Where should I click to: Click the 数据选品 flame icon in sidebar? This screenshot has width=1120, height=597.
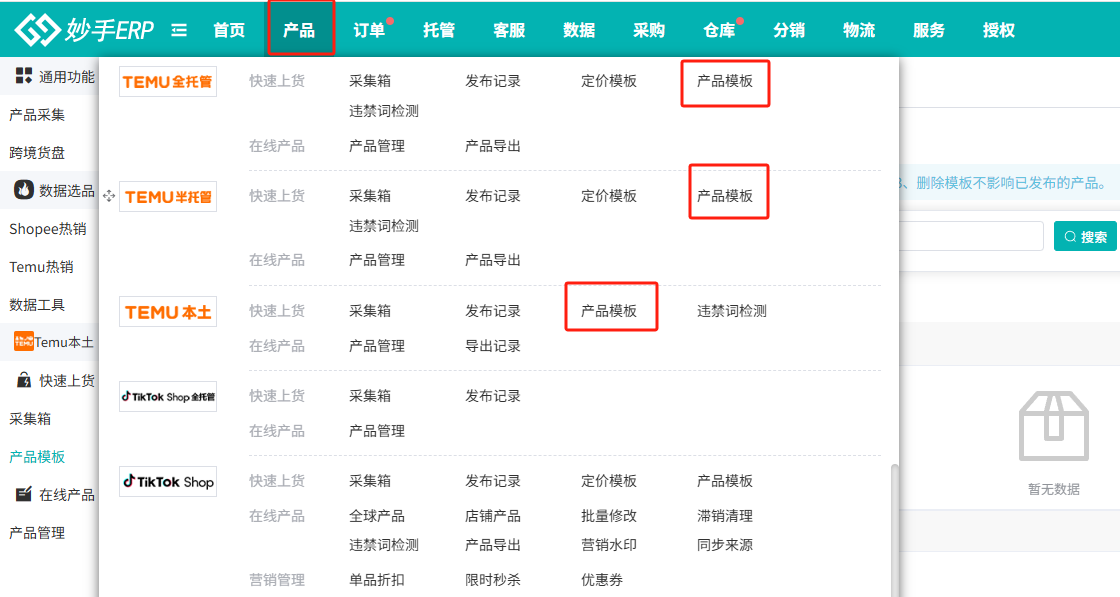pos(24,190)
